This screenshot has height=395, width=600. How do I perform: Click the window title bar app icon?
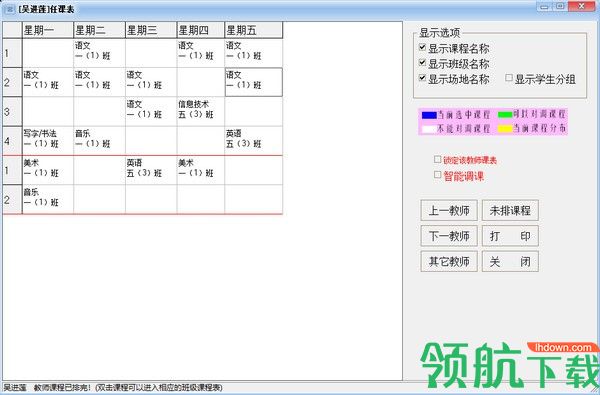(x=9, y=9)
